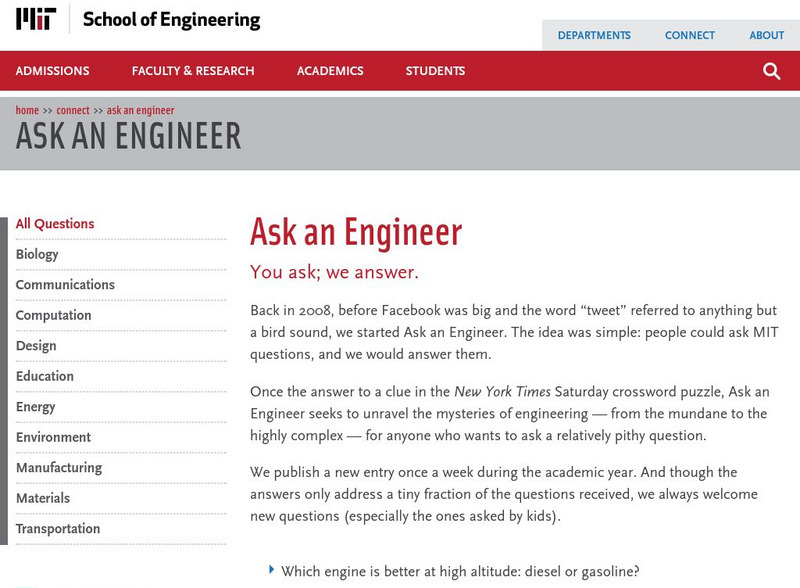Viewport: 800px width, 588px height.
Task: Click the home breadcrumb link
Action: click(27, 111)
